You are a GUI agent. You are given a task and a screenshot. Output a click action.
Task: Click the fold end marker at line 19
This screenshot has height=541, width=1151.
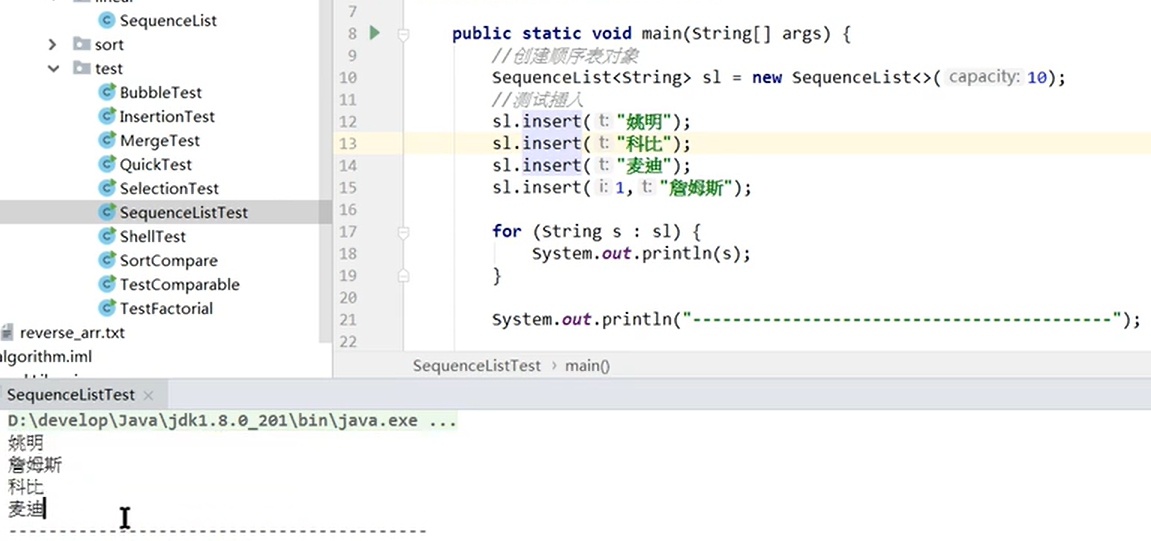403,276
